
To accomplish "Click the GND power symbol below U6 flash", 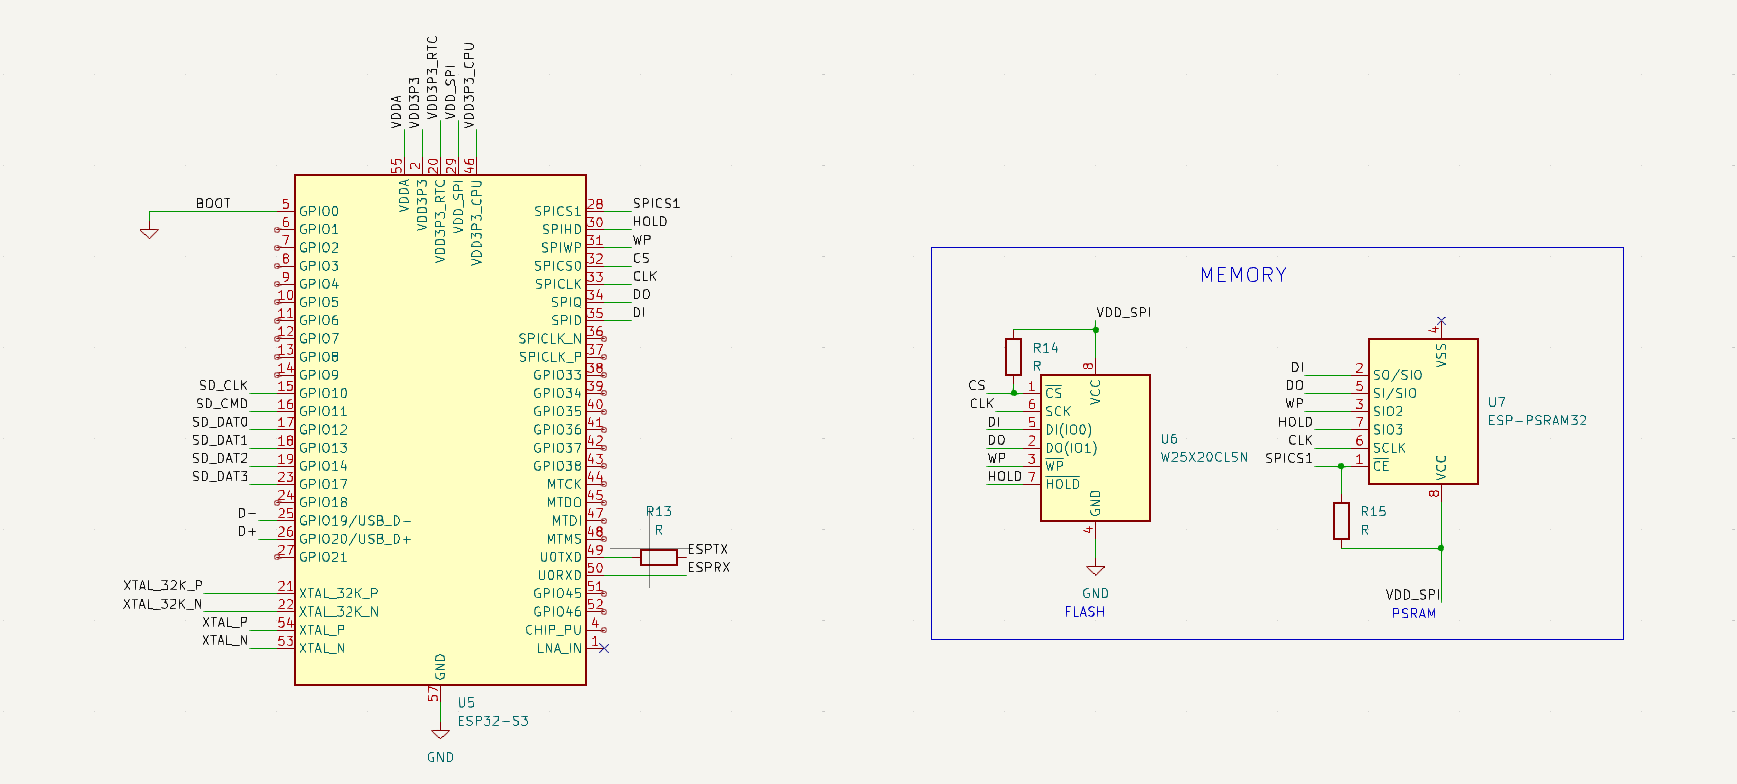I will click(x=1096, y=571).
